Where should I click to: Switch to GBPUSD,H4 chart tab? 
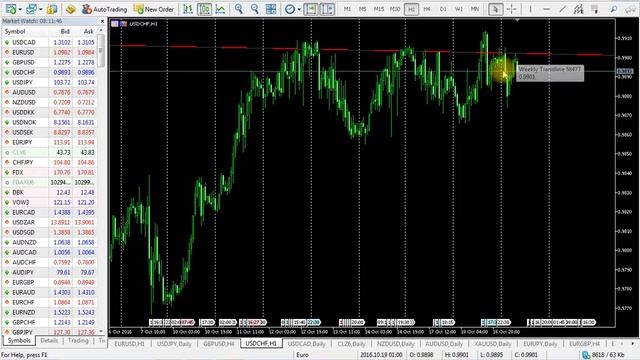[x=218, y=344]
